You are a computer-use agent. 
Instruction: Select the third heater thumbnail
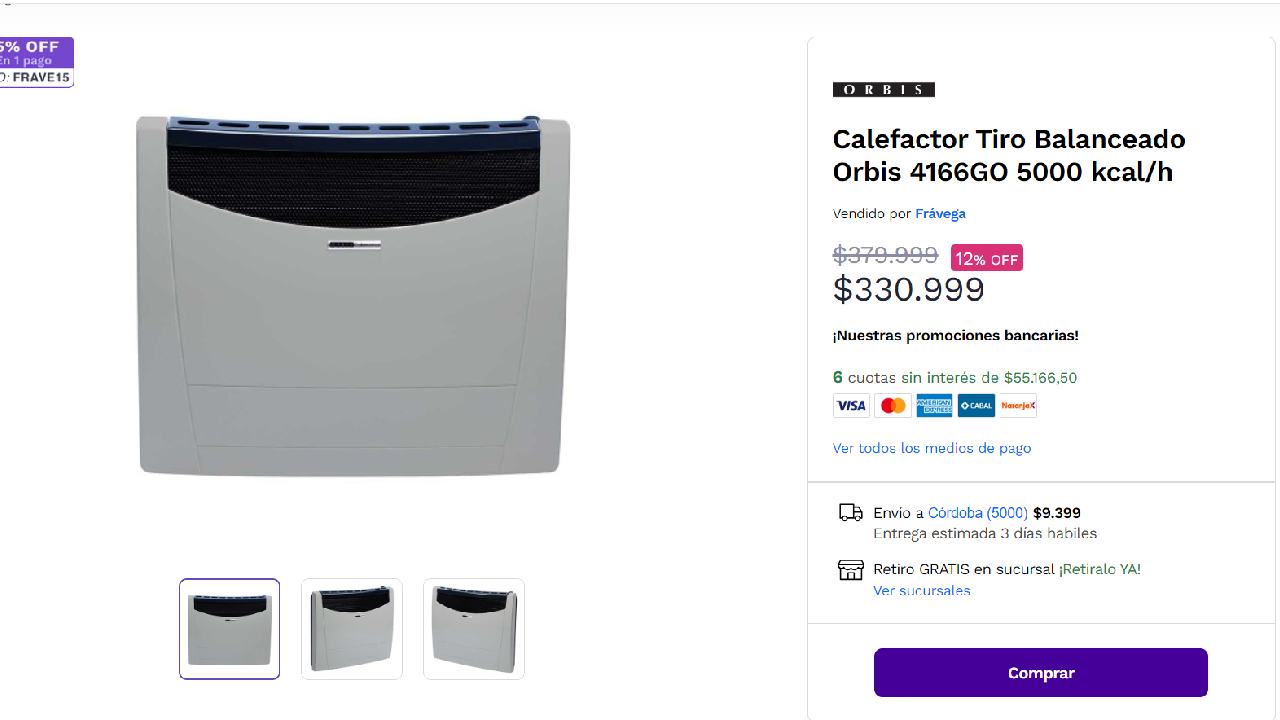click(x=474, y=629)
